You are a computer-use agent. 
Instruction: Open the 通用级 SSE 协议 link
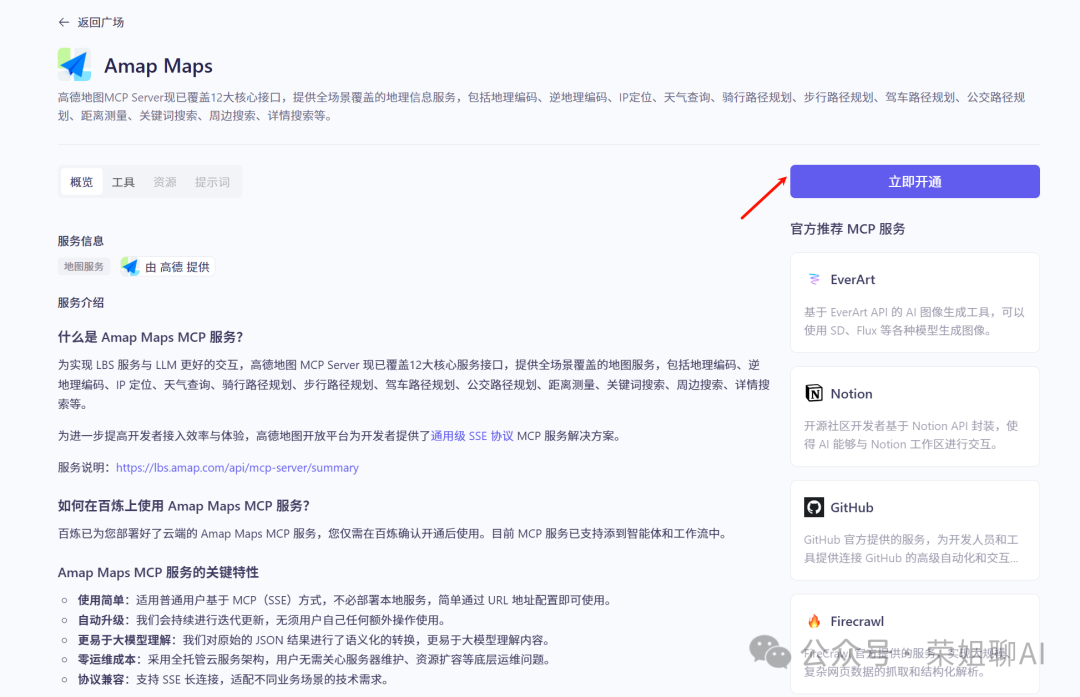[x=470, y=435]
